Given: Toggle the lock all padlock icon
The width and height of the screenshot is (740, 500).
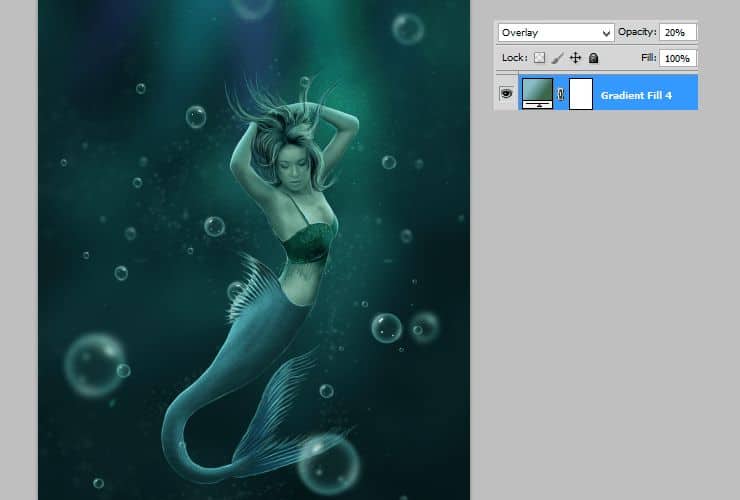Looking at the screenshot, I should point(593,58).
